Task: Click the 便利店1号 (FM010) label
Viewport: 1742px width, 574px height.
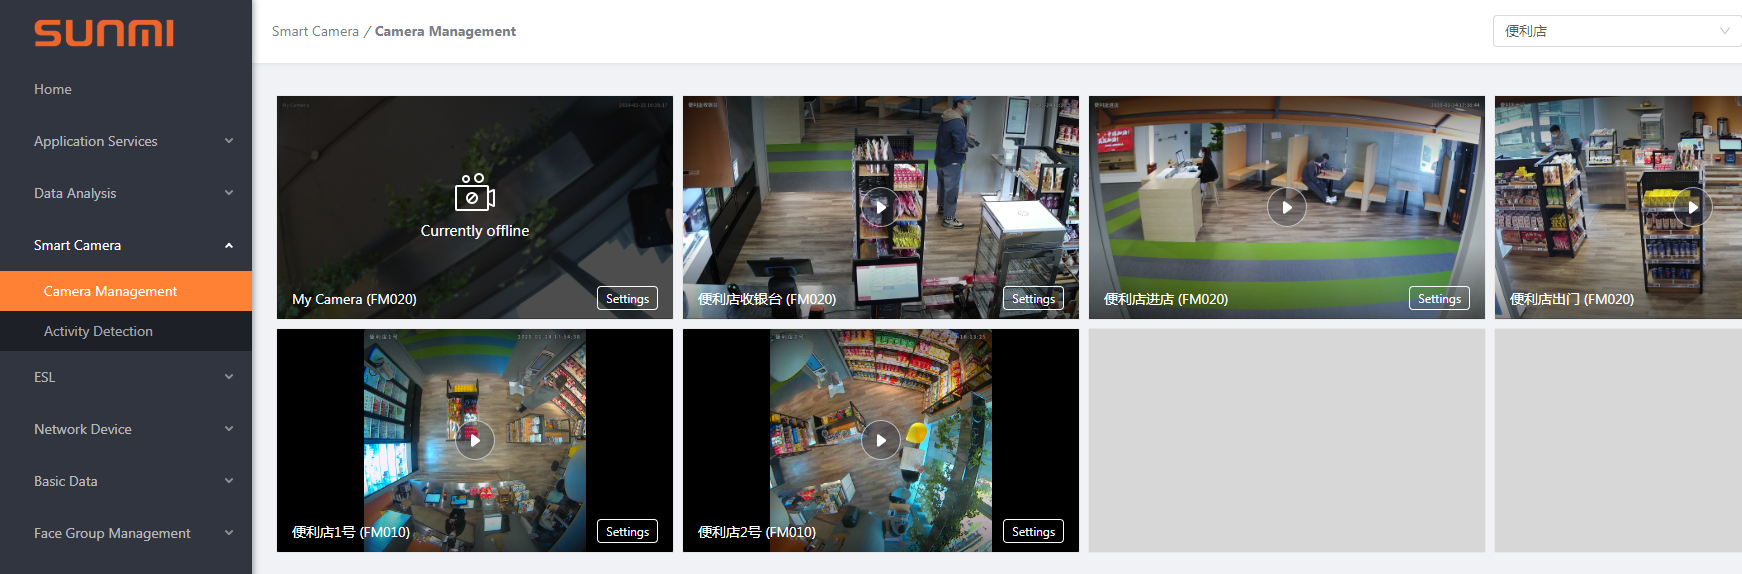Action: pos(351,532)
